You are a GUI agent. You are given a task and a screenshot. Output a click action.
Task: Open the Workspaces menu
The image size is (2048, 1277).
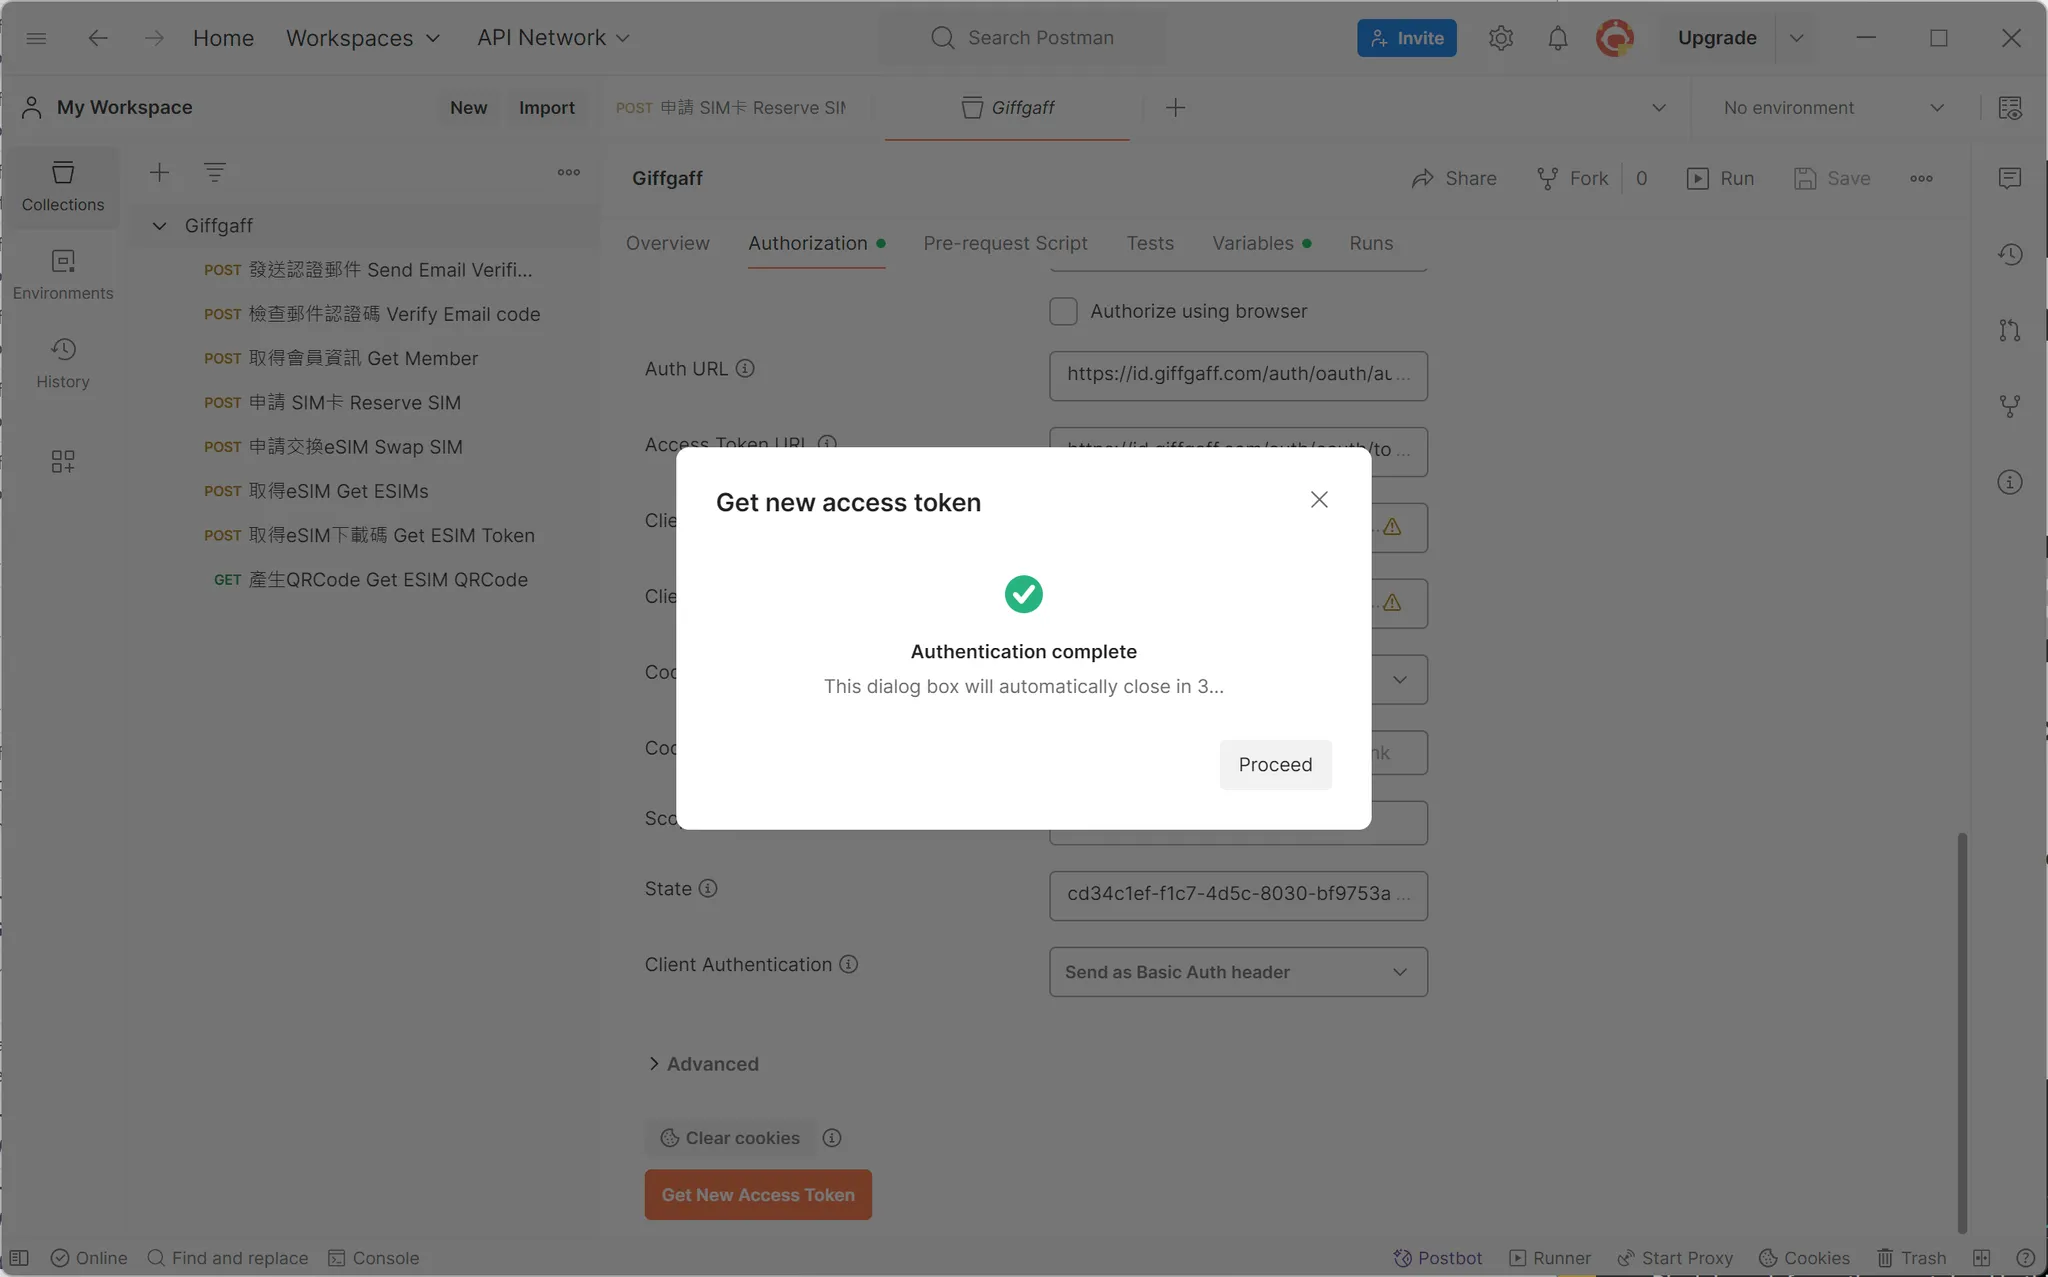pos(363,37)
